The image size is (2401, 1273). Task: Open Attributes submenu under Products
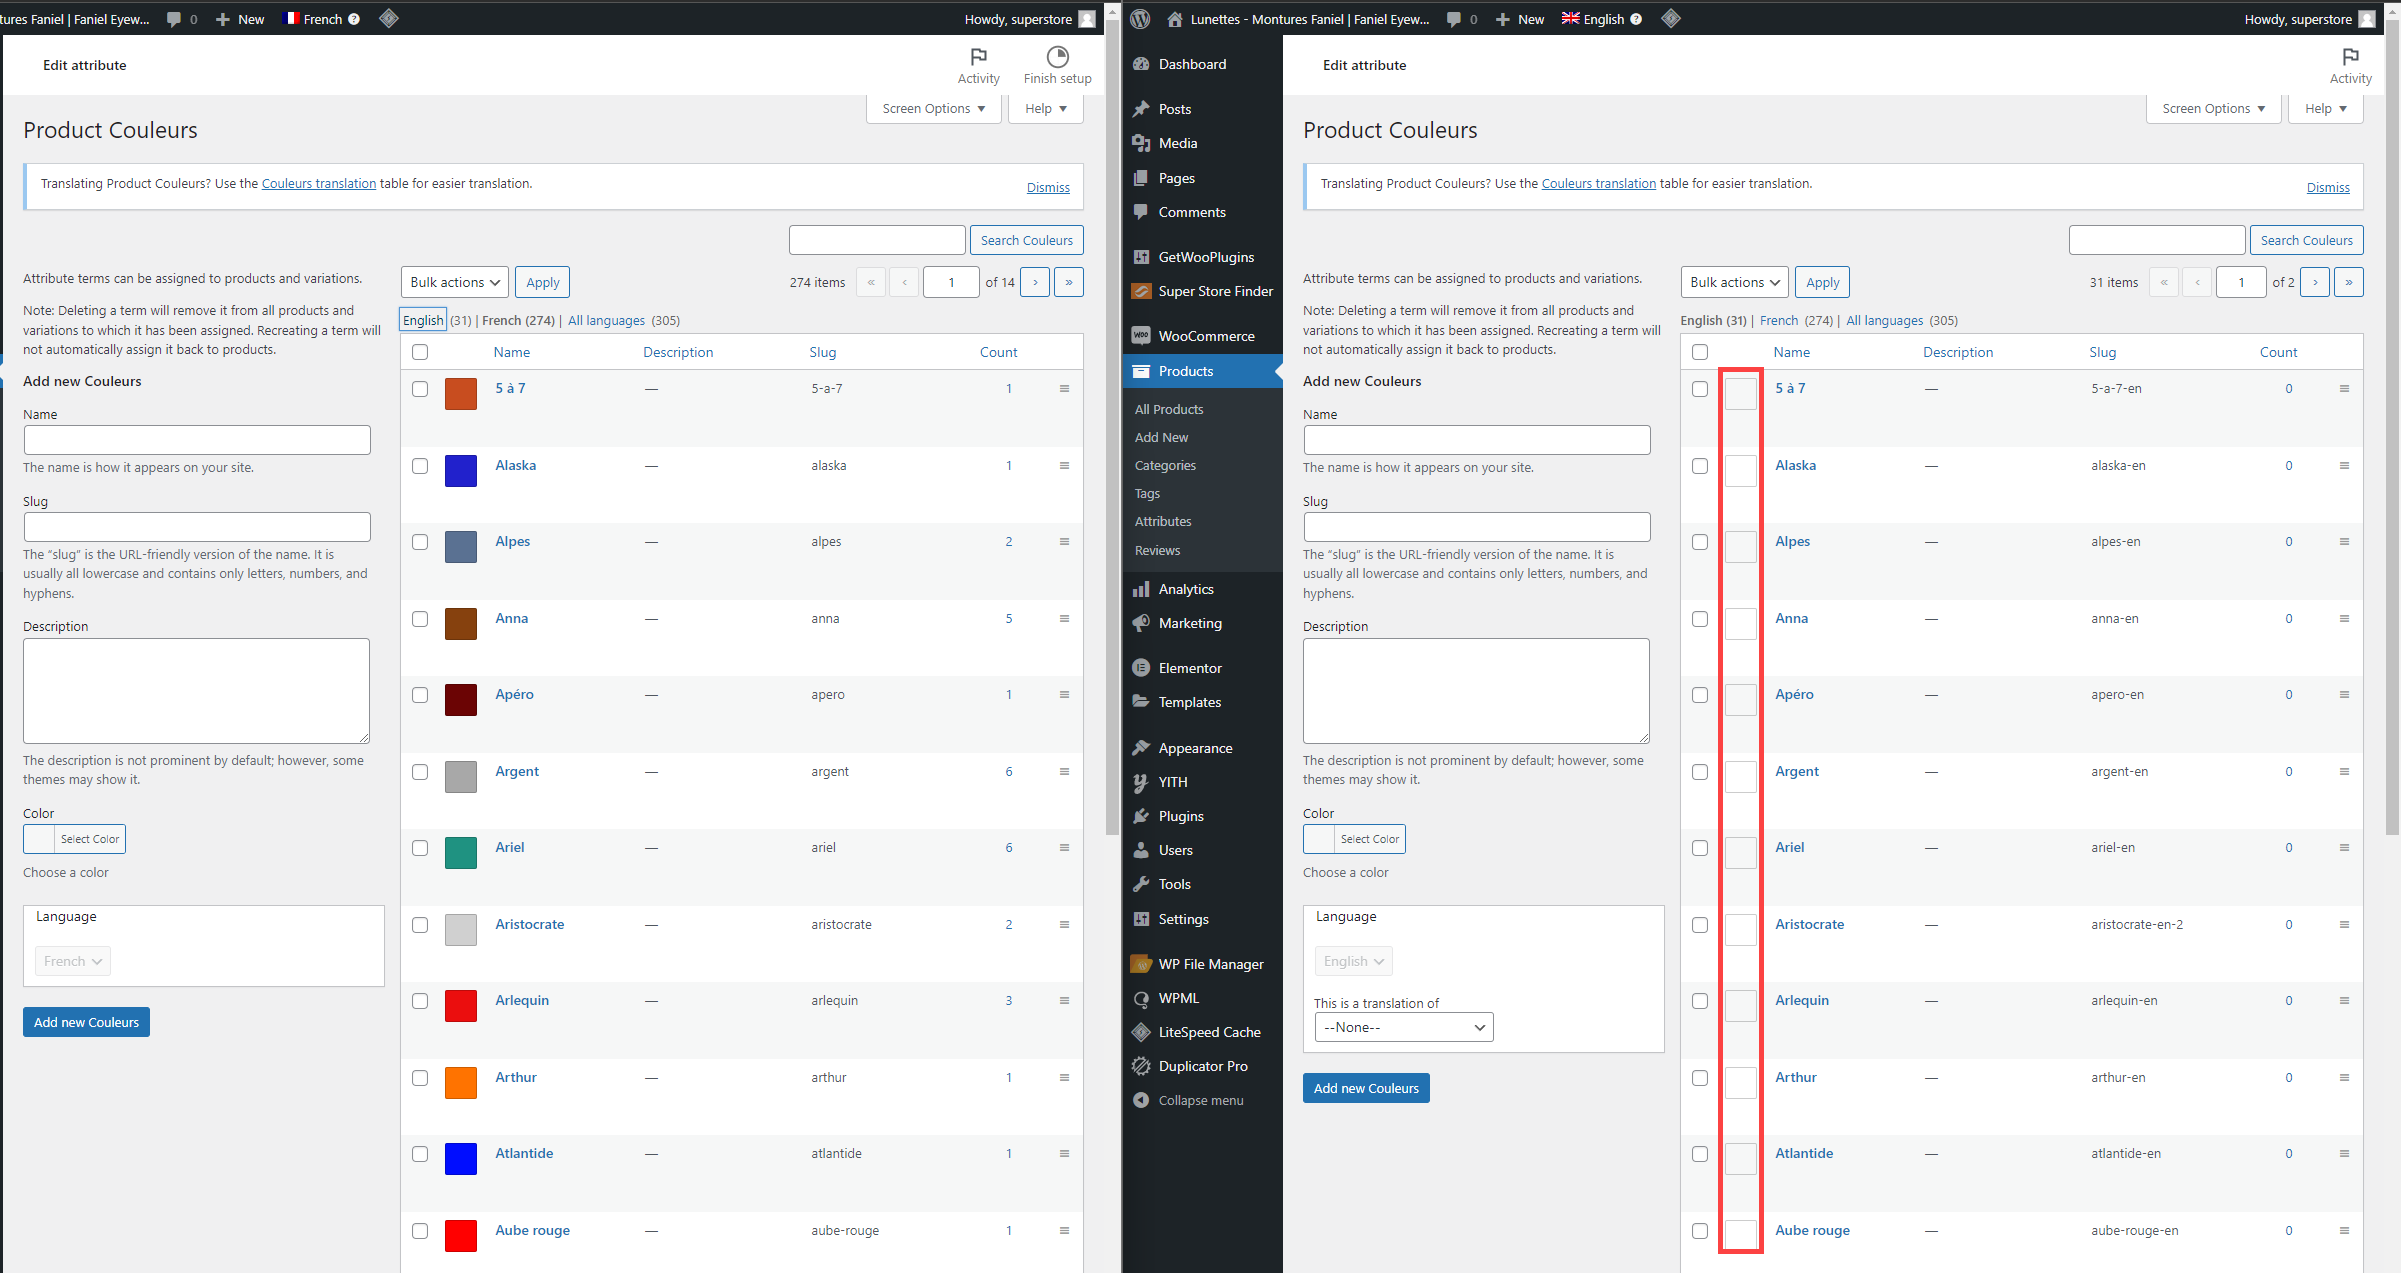[x=1162, y=521]
